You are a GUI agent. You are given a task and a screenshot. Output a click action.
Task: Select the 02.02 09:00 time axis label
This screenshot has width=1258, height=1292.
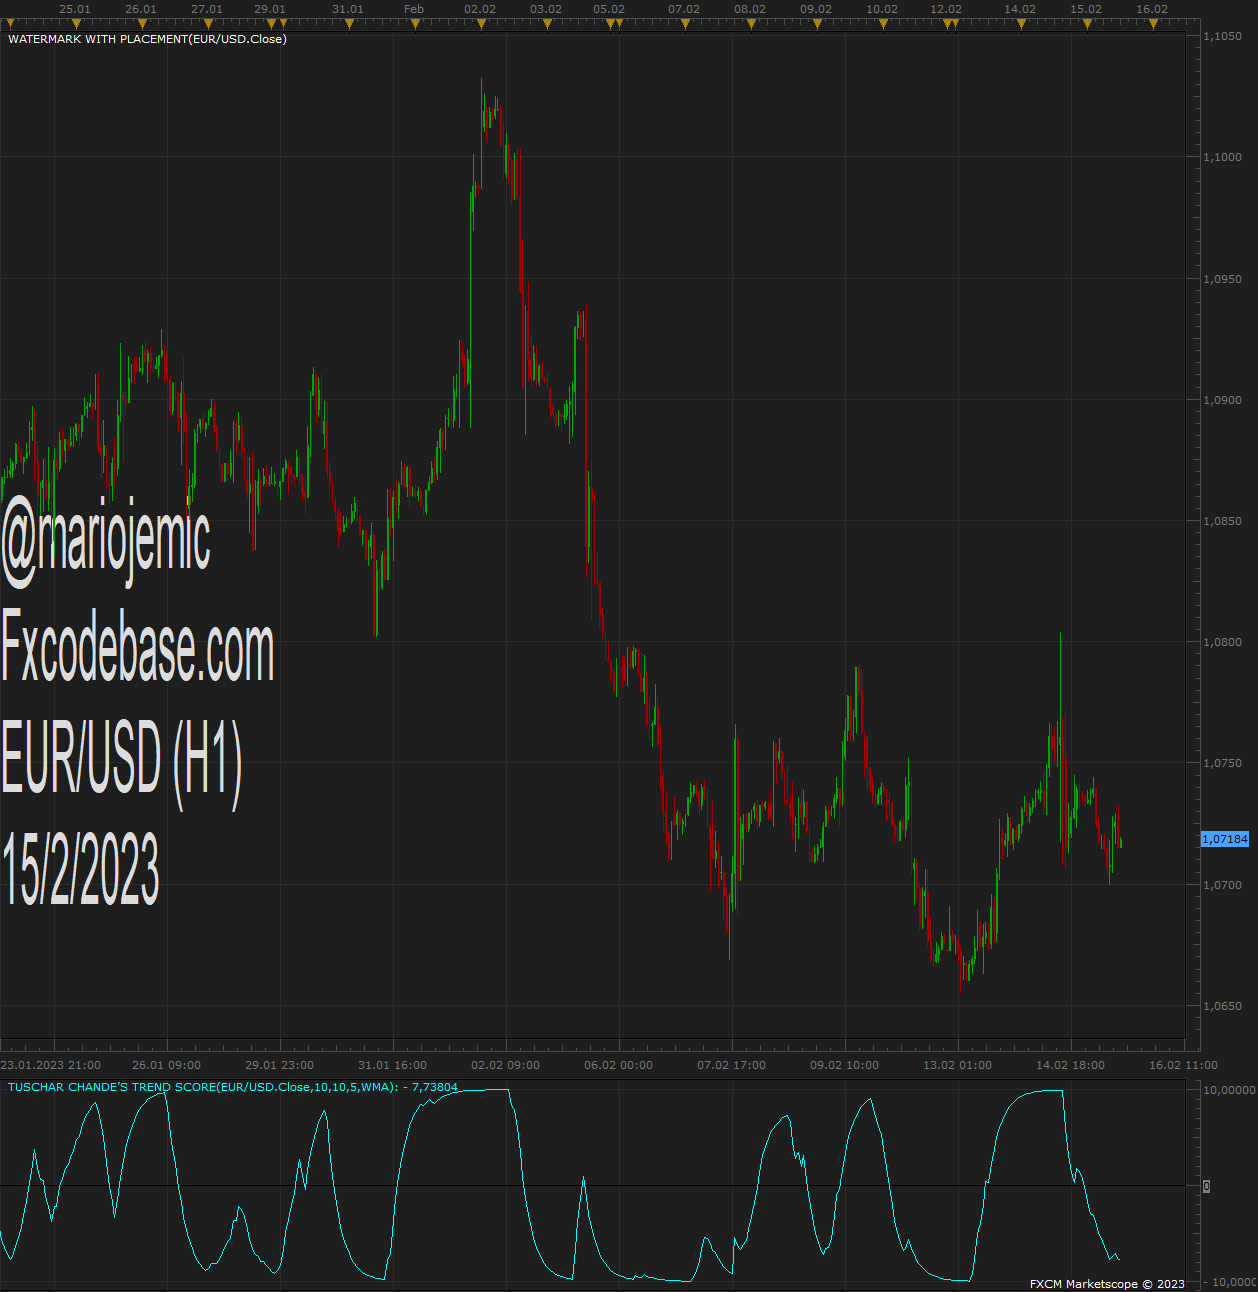tap(505, 1065)
